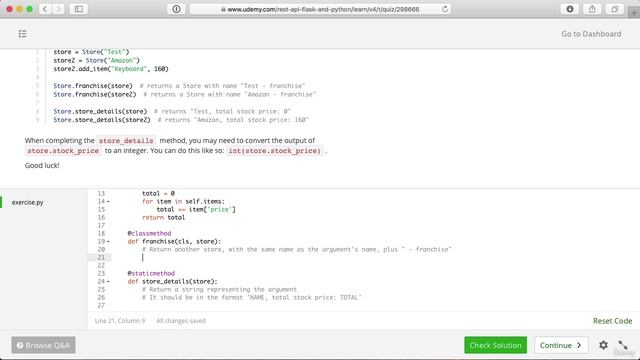Collapse the code fold at line 14
The height and width of the screenshot is (360, 640).
pyautogui.click(x=108, y=201)
